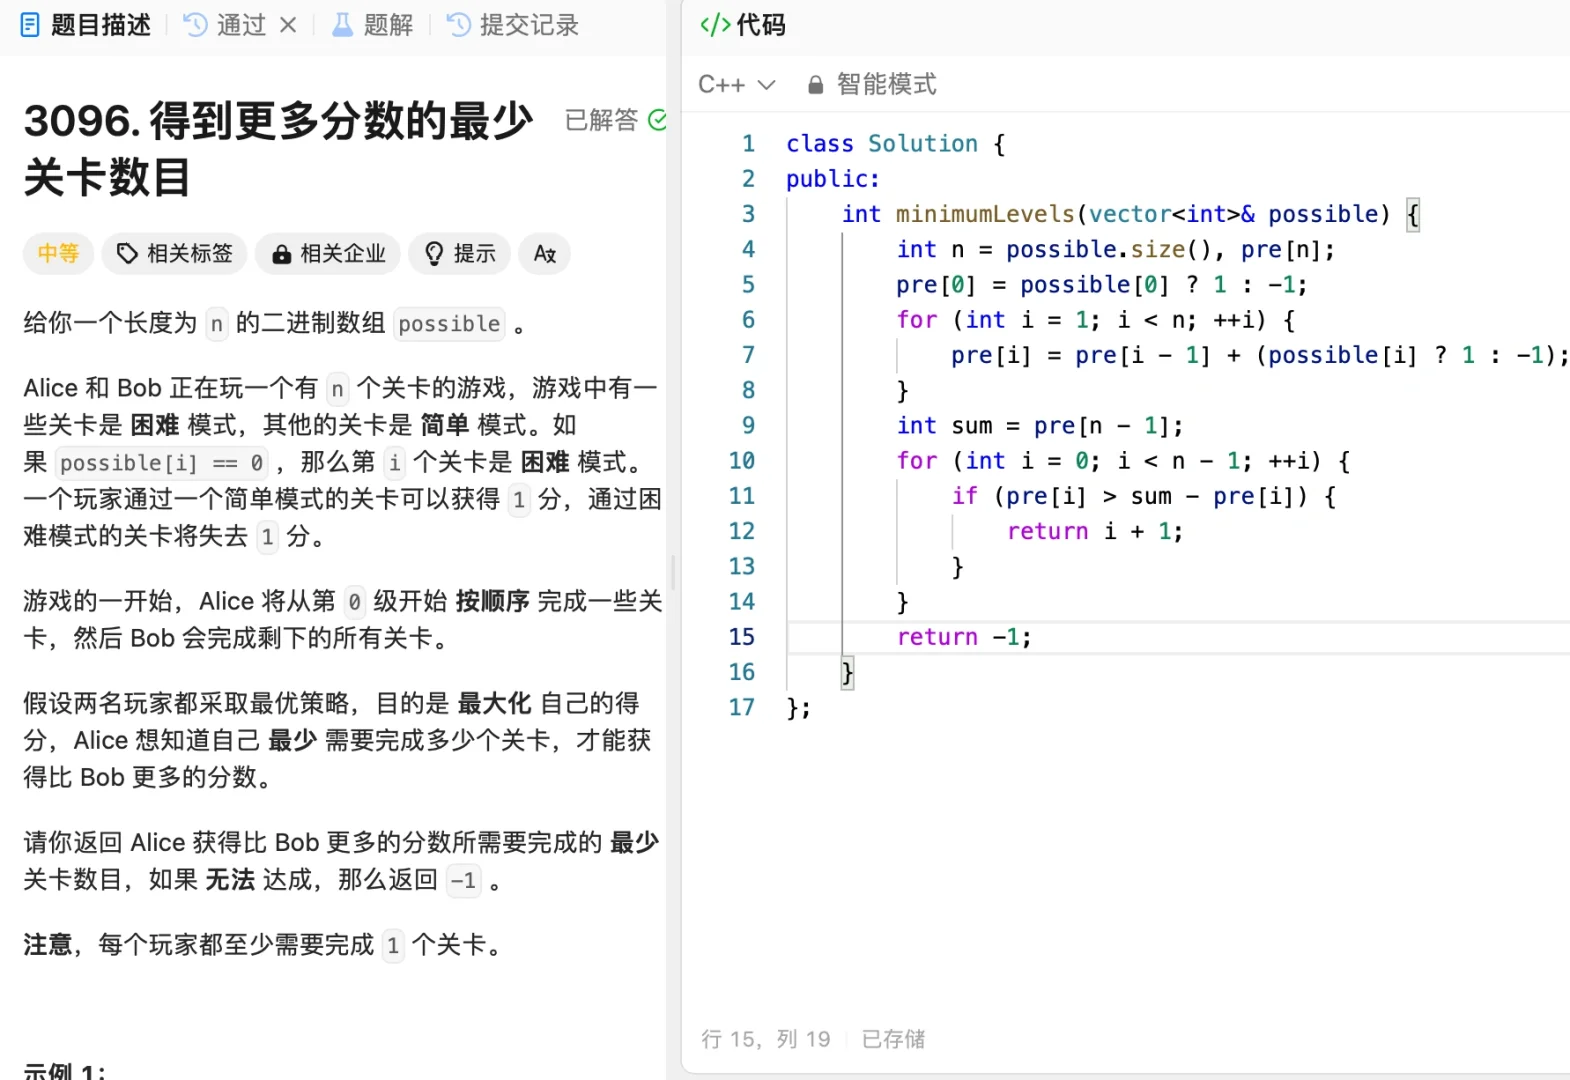The image size is (1570, 1080).
Task: Click the inline code 'possible[i] == 0'
Action: click(x=161, y=462)
